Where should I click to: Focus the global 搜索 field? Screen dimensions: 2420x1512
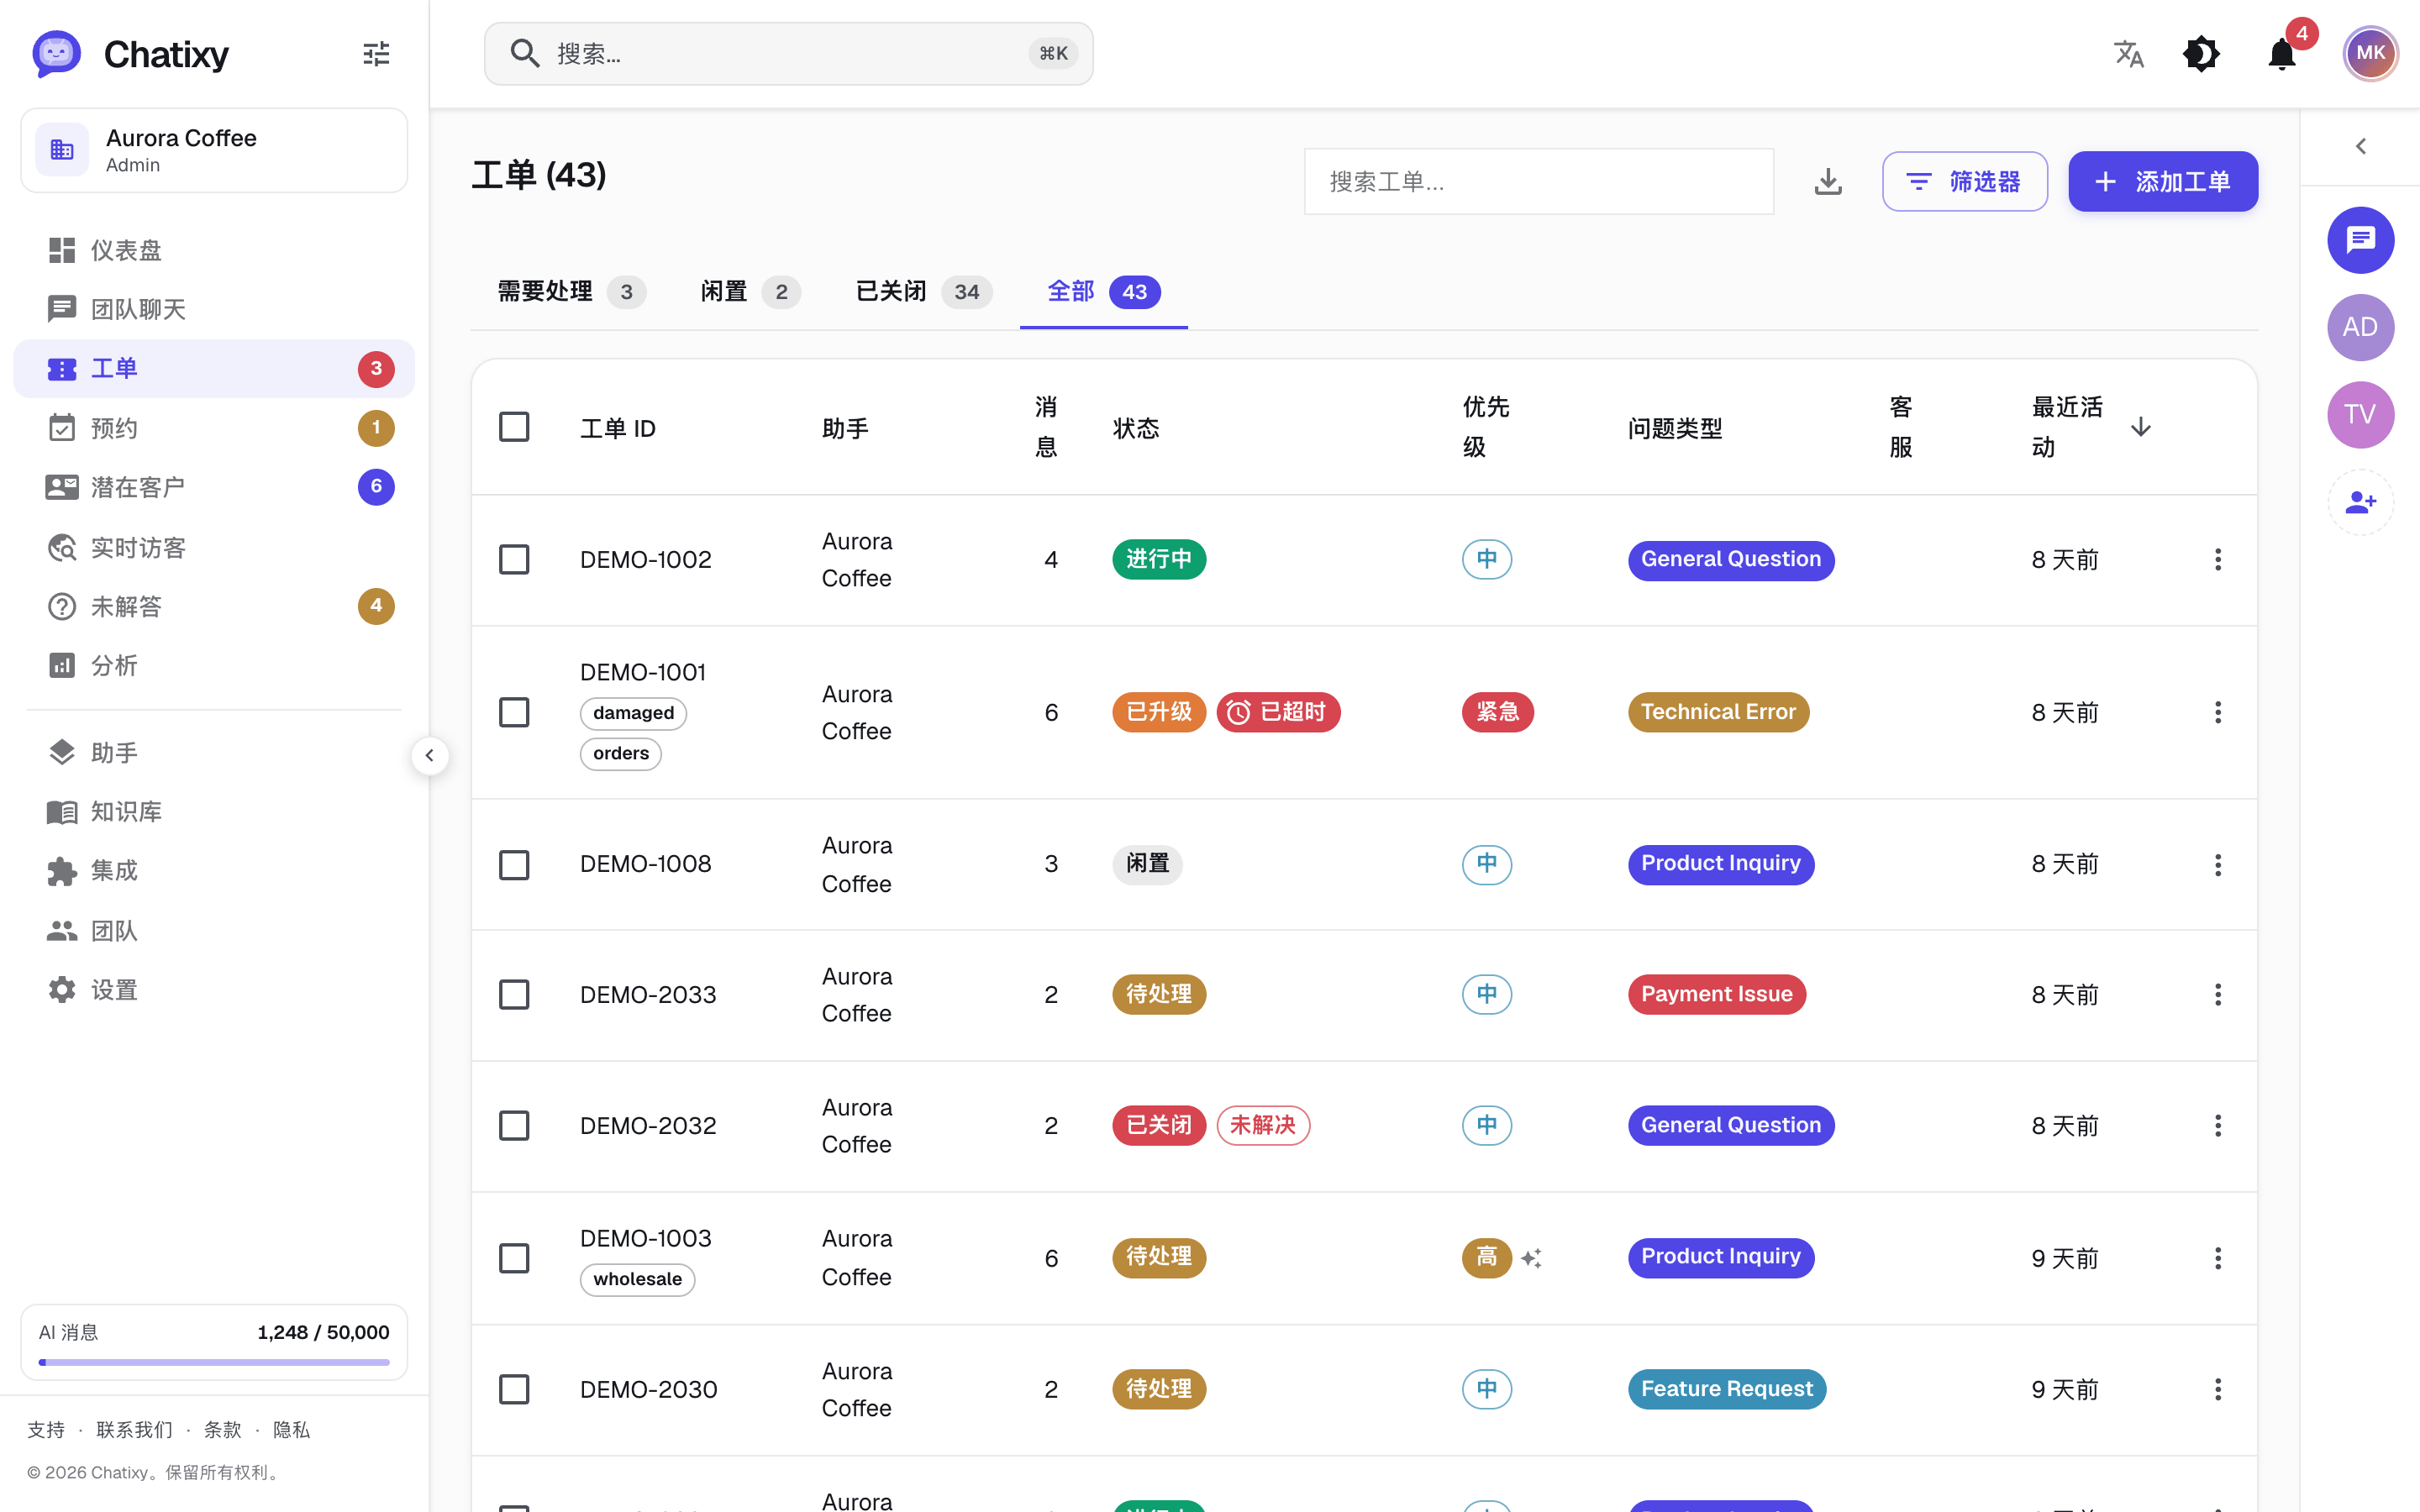tap(788, 53)
